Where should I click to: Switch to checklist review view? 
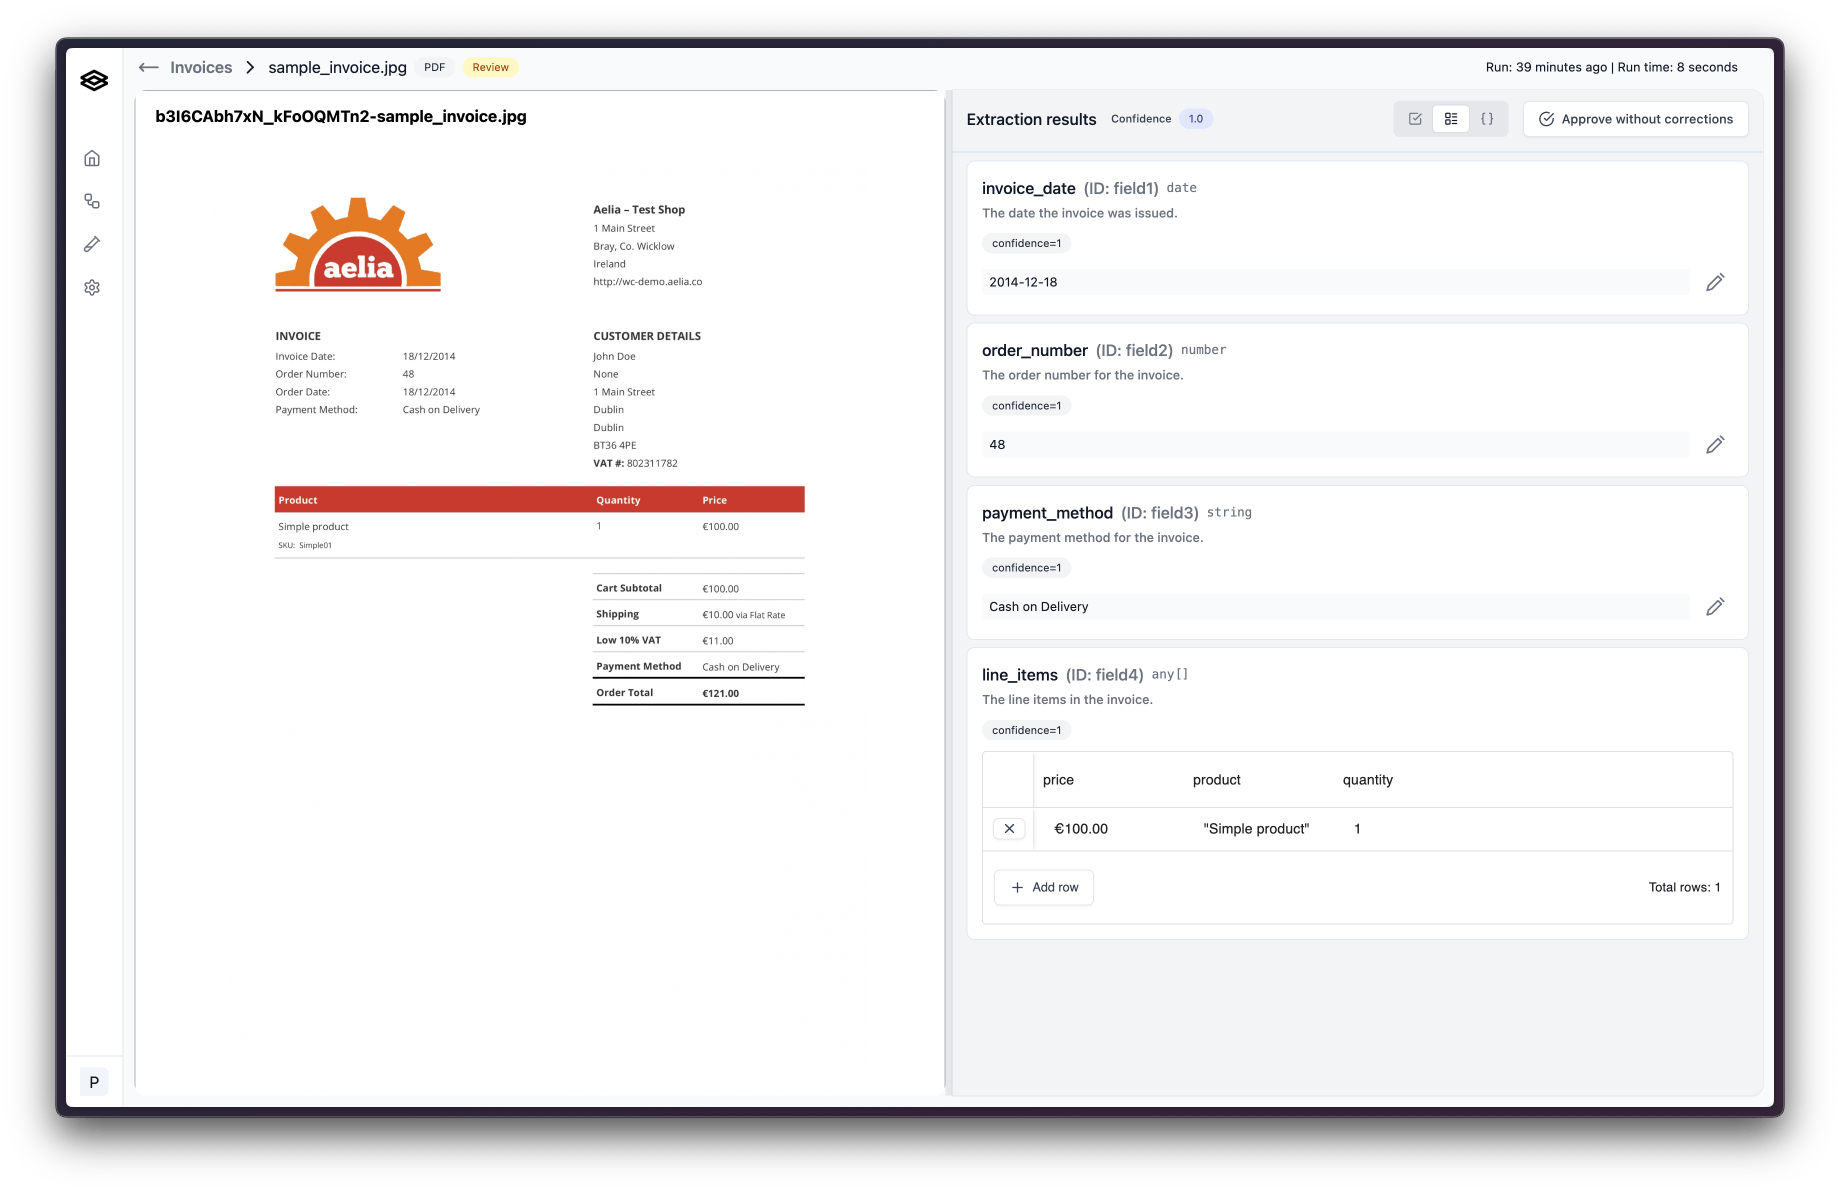[x=1415, y=119]
